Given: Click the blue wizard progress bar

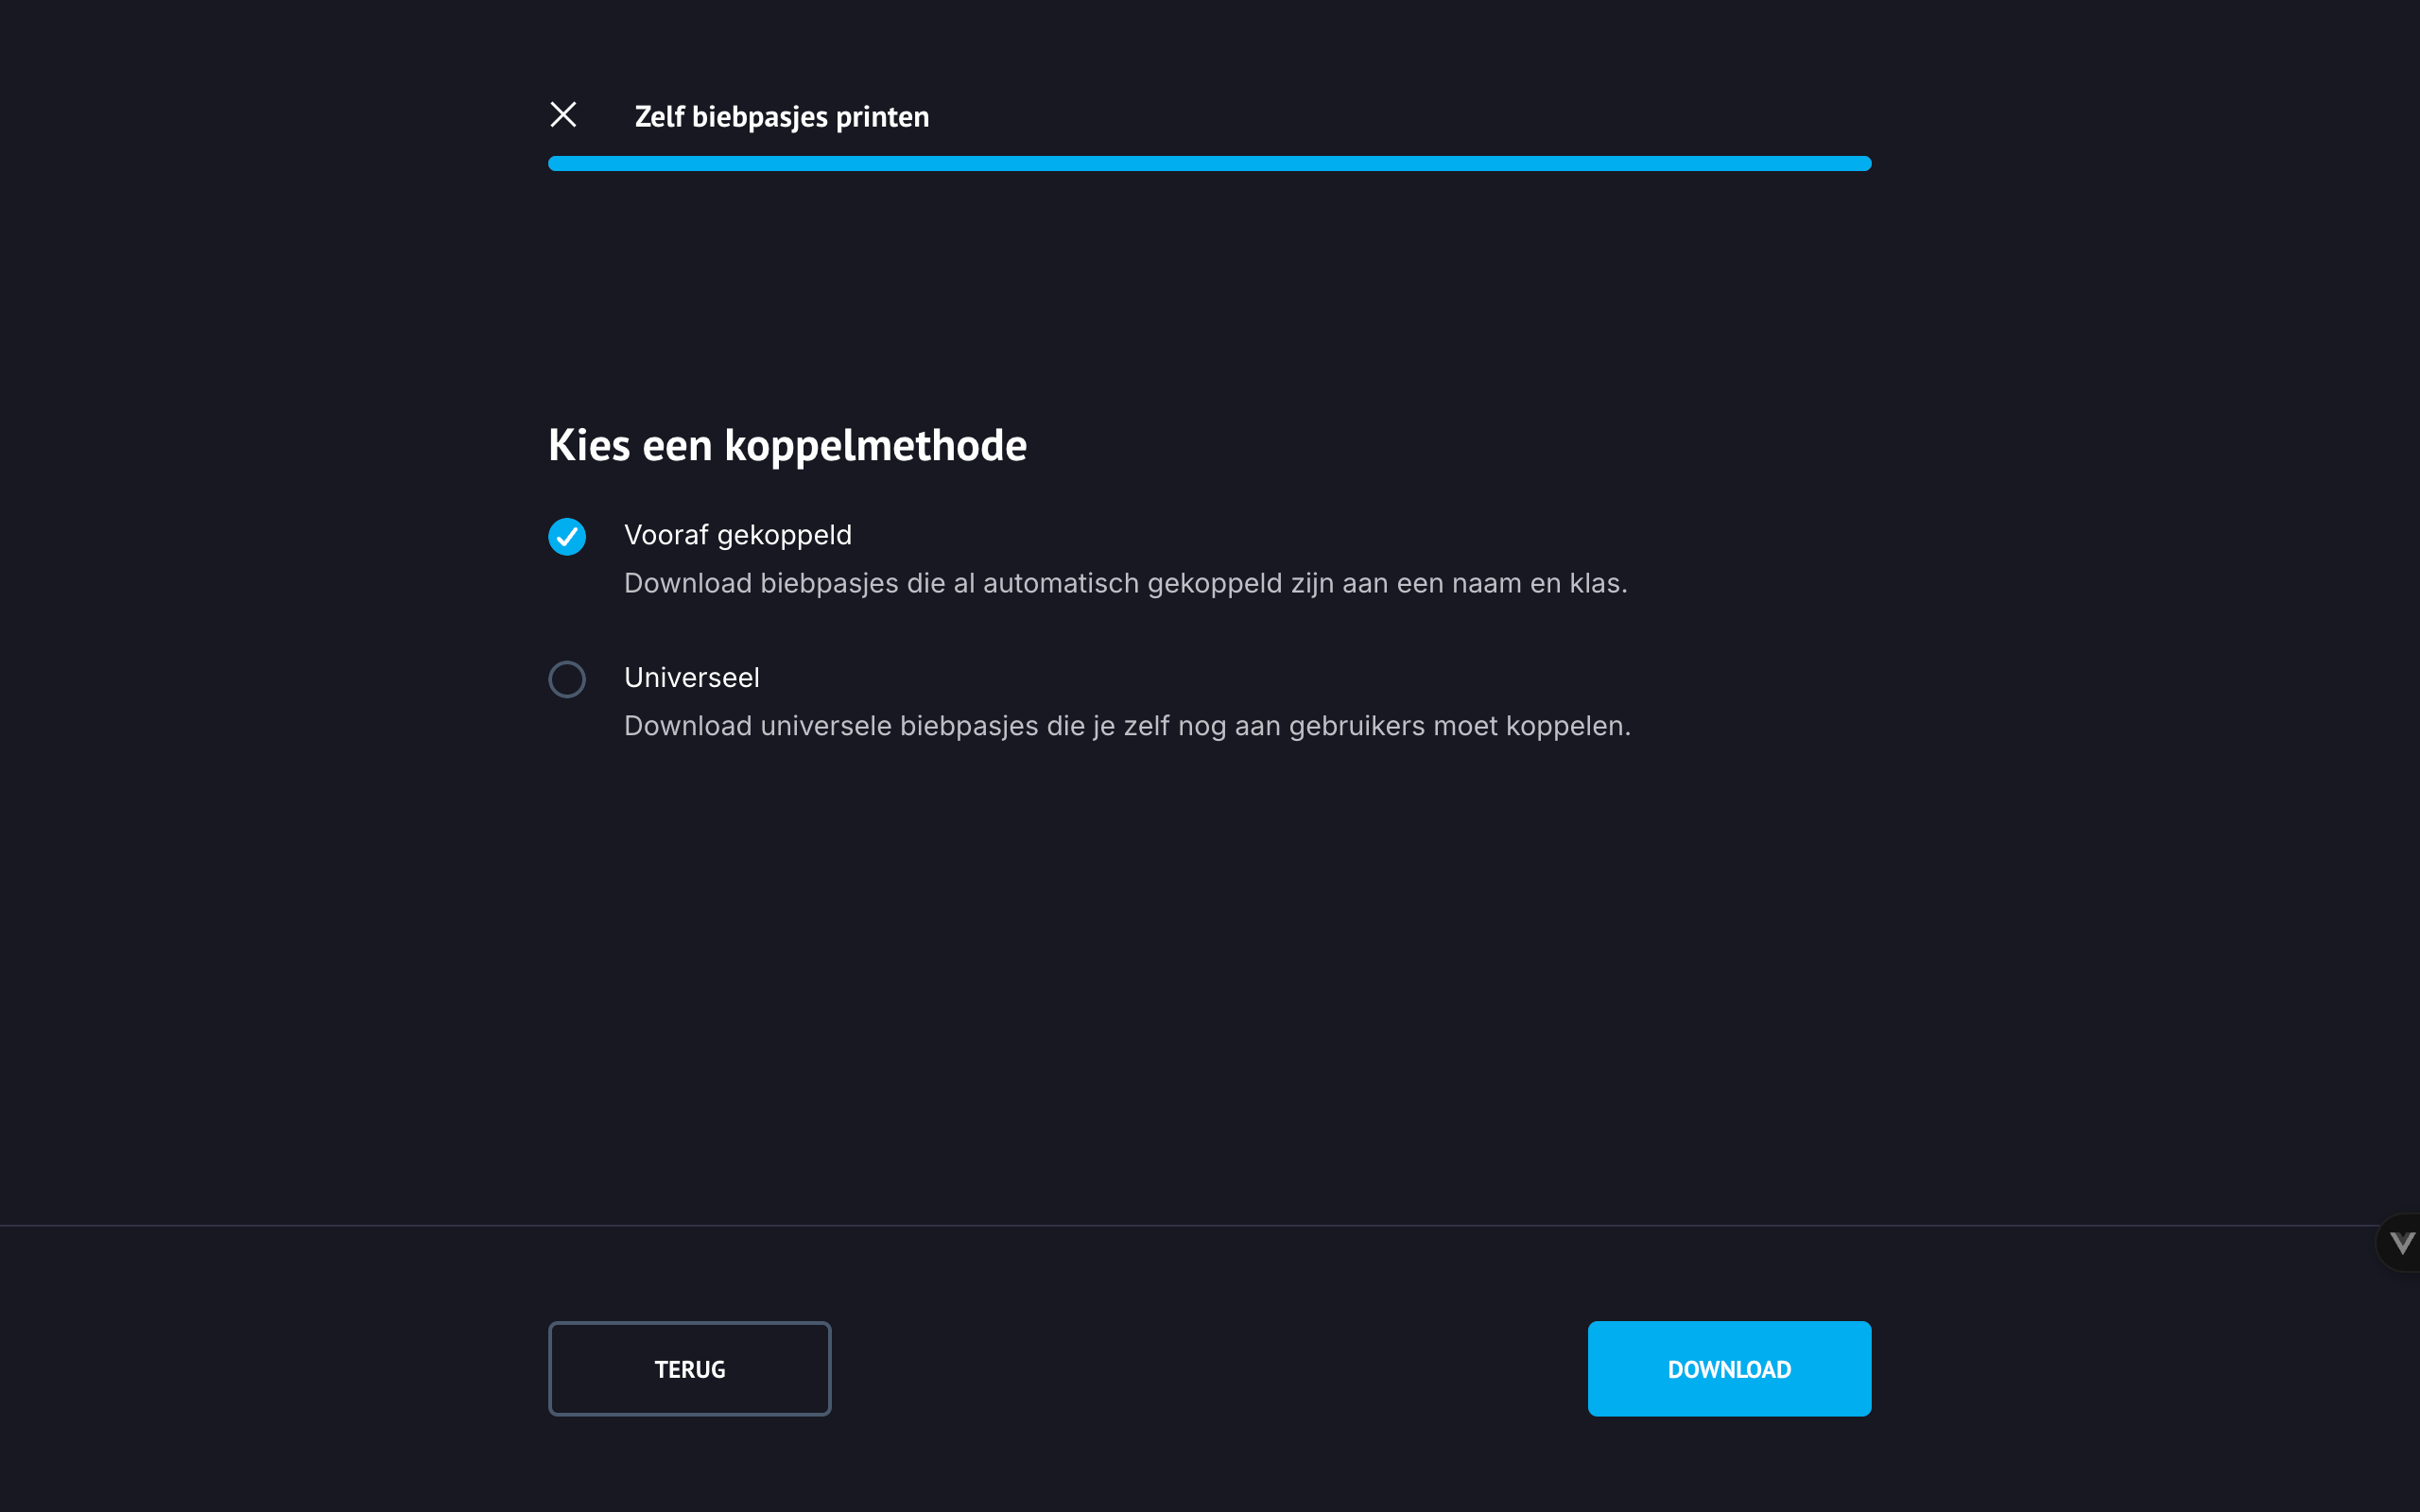Looking at the screenshot, I should coord(1209,163).
